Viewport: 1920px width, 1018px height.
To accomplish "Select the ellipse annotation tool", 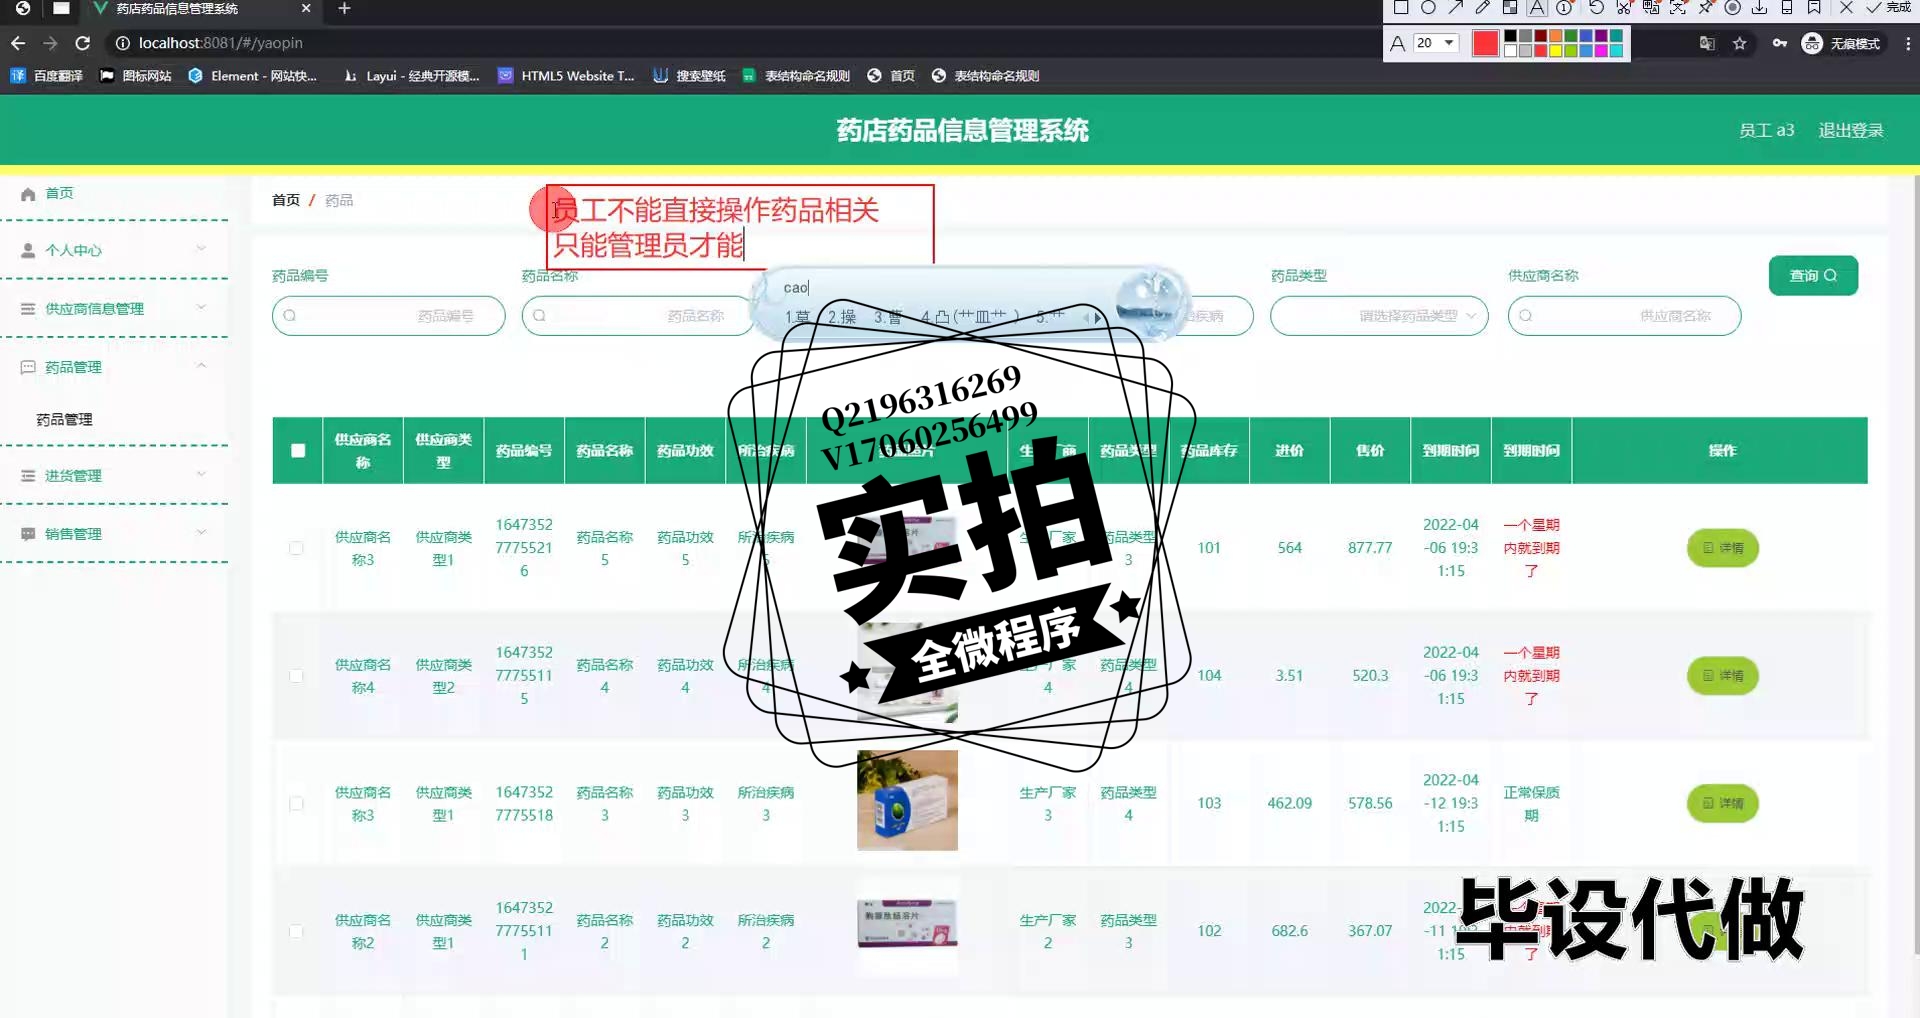I will click(x=1428, y=7).
